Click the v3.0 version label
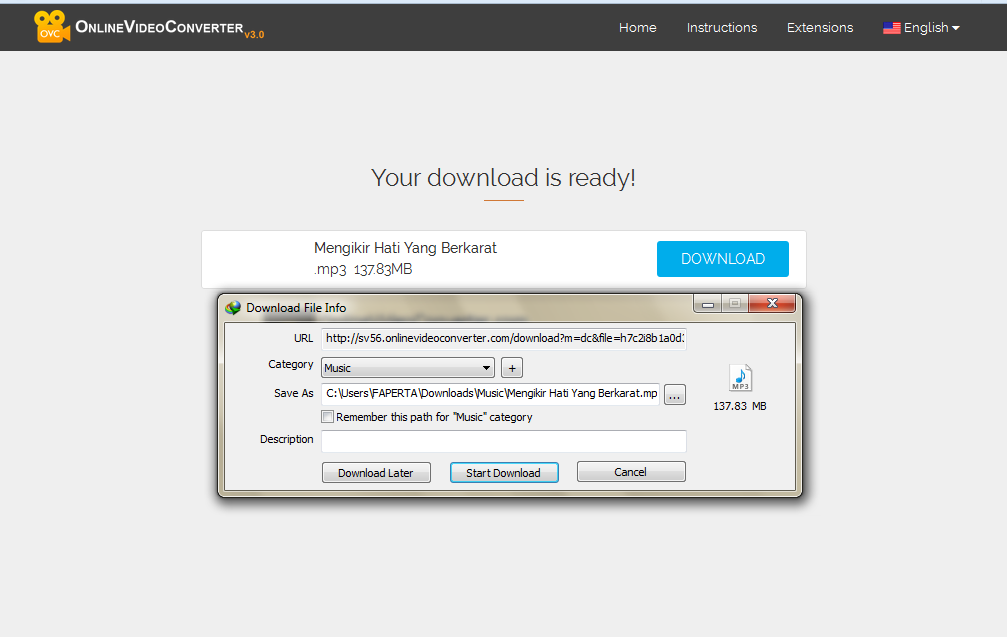Screen dimensions: 1007x637 tap(254, 35)
